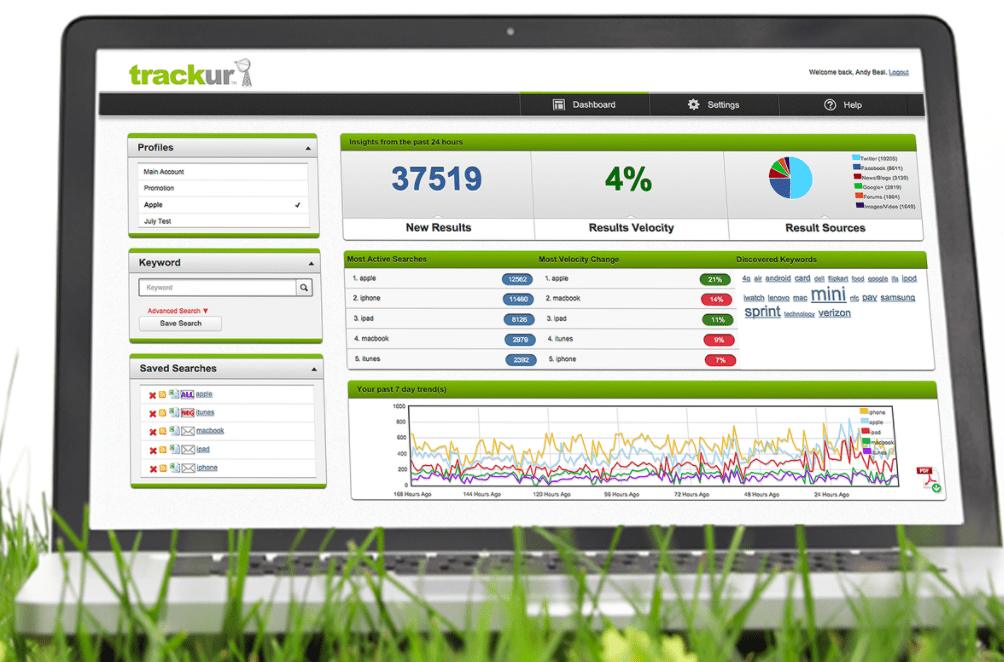Select the Main Account profile
Image resolution: width=1004 pixels, height=662 pixels.
[222, 172]
